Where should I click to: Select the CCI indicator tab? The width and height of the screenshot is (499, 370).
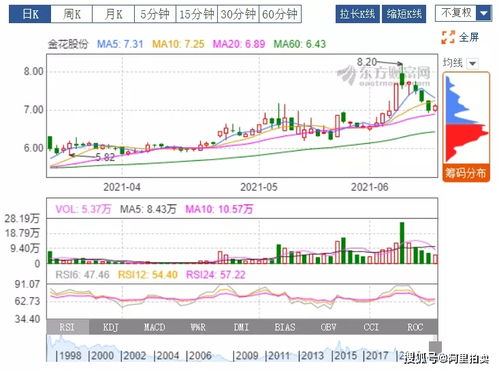pos(371,327)
